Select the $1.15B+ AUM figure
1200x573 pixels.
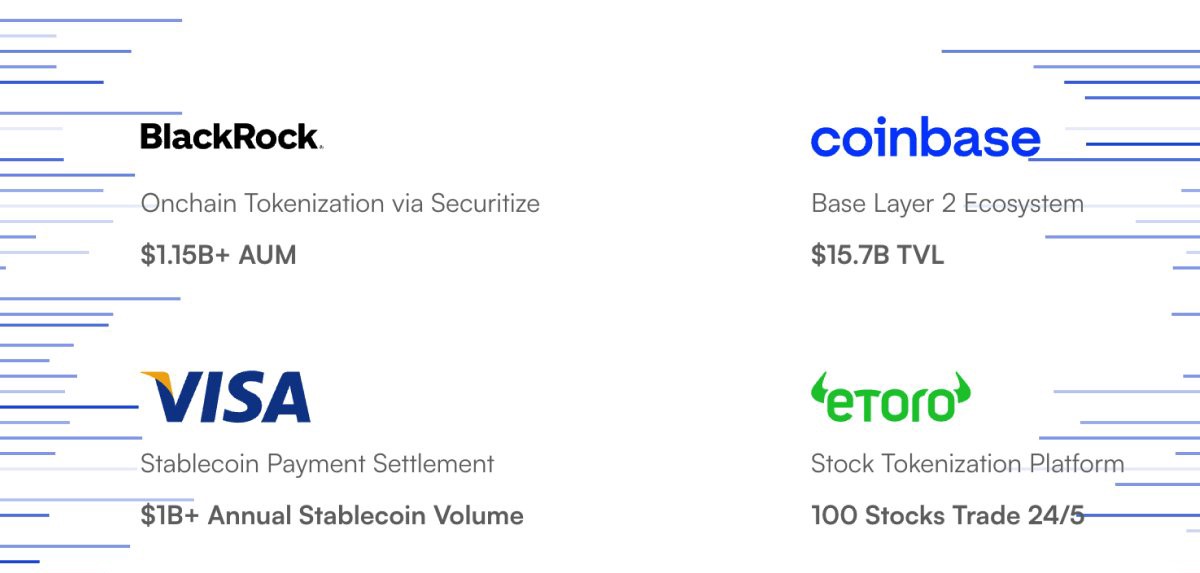pyautogui.click(x=218, y=255)
